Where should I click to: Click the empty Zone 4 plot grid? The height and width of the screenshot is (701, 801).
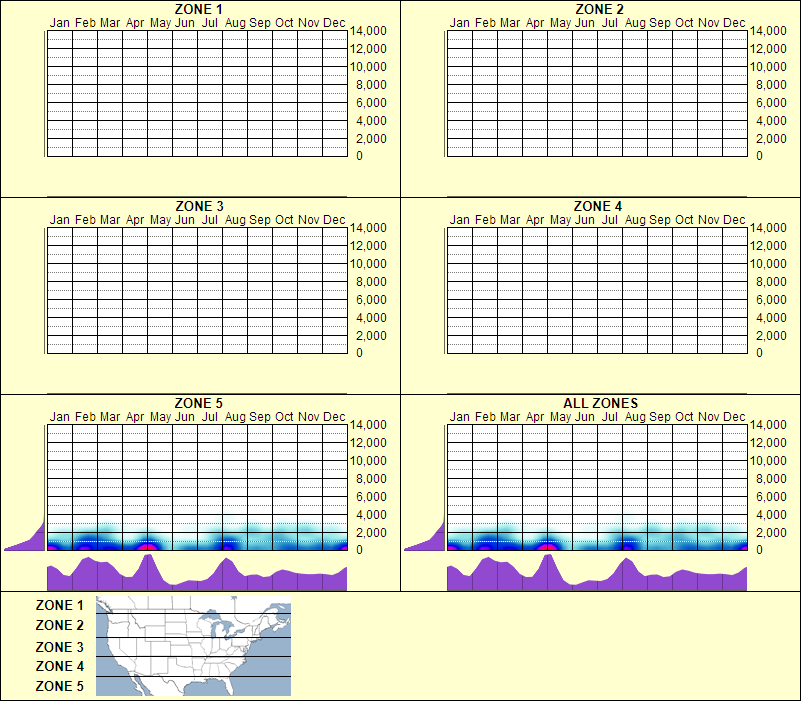click(590, 290)
